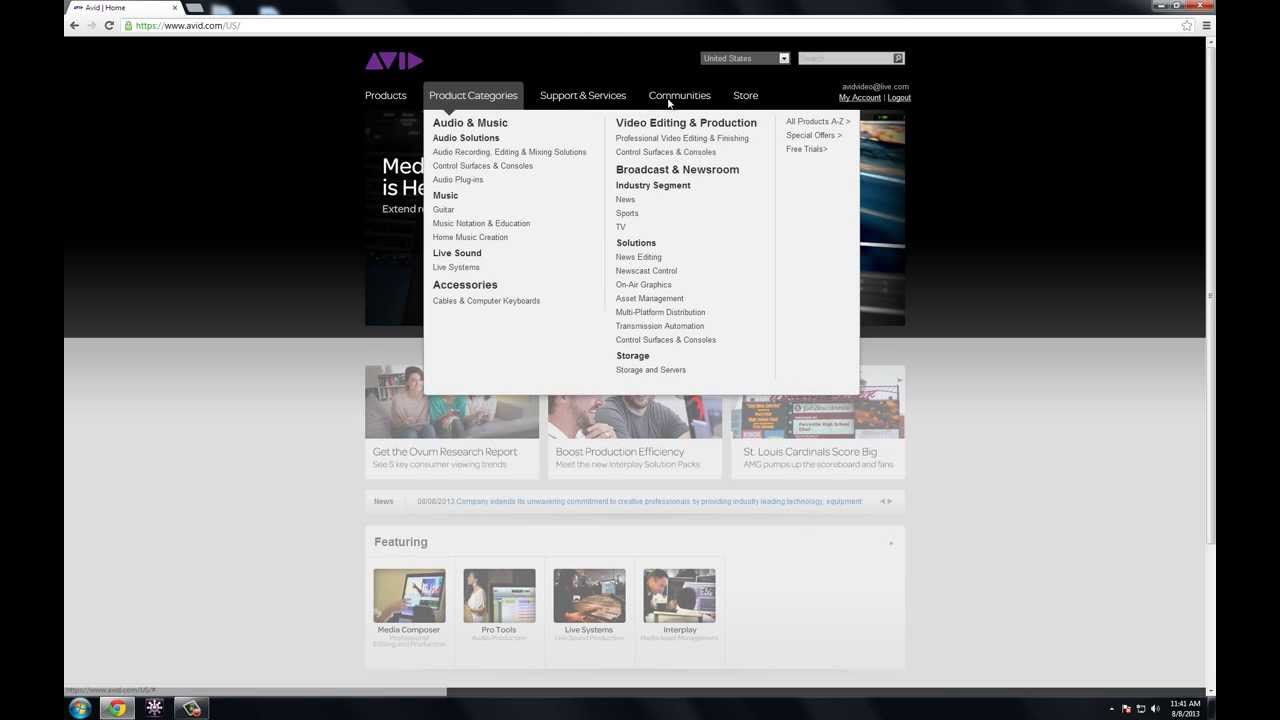The image size is (1280, 720).
Task: Open the Chrome menu icon
Action: 1206,25
